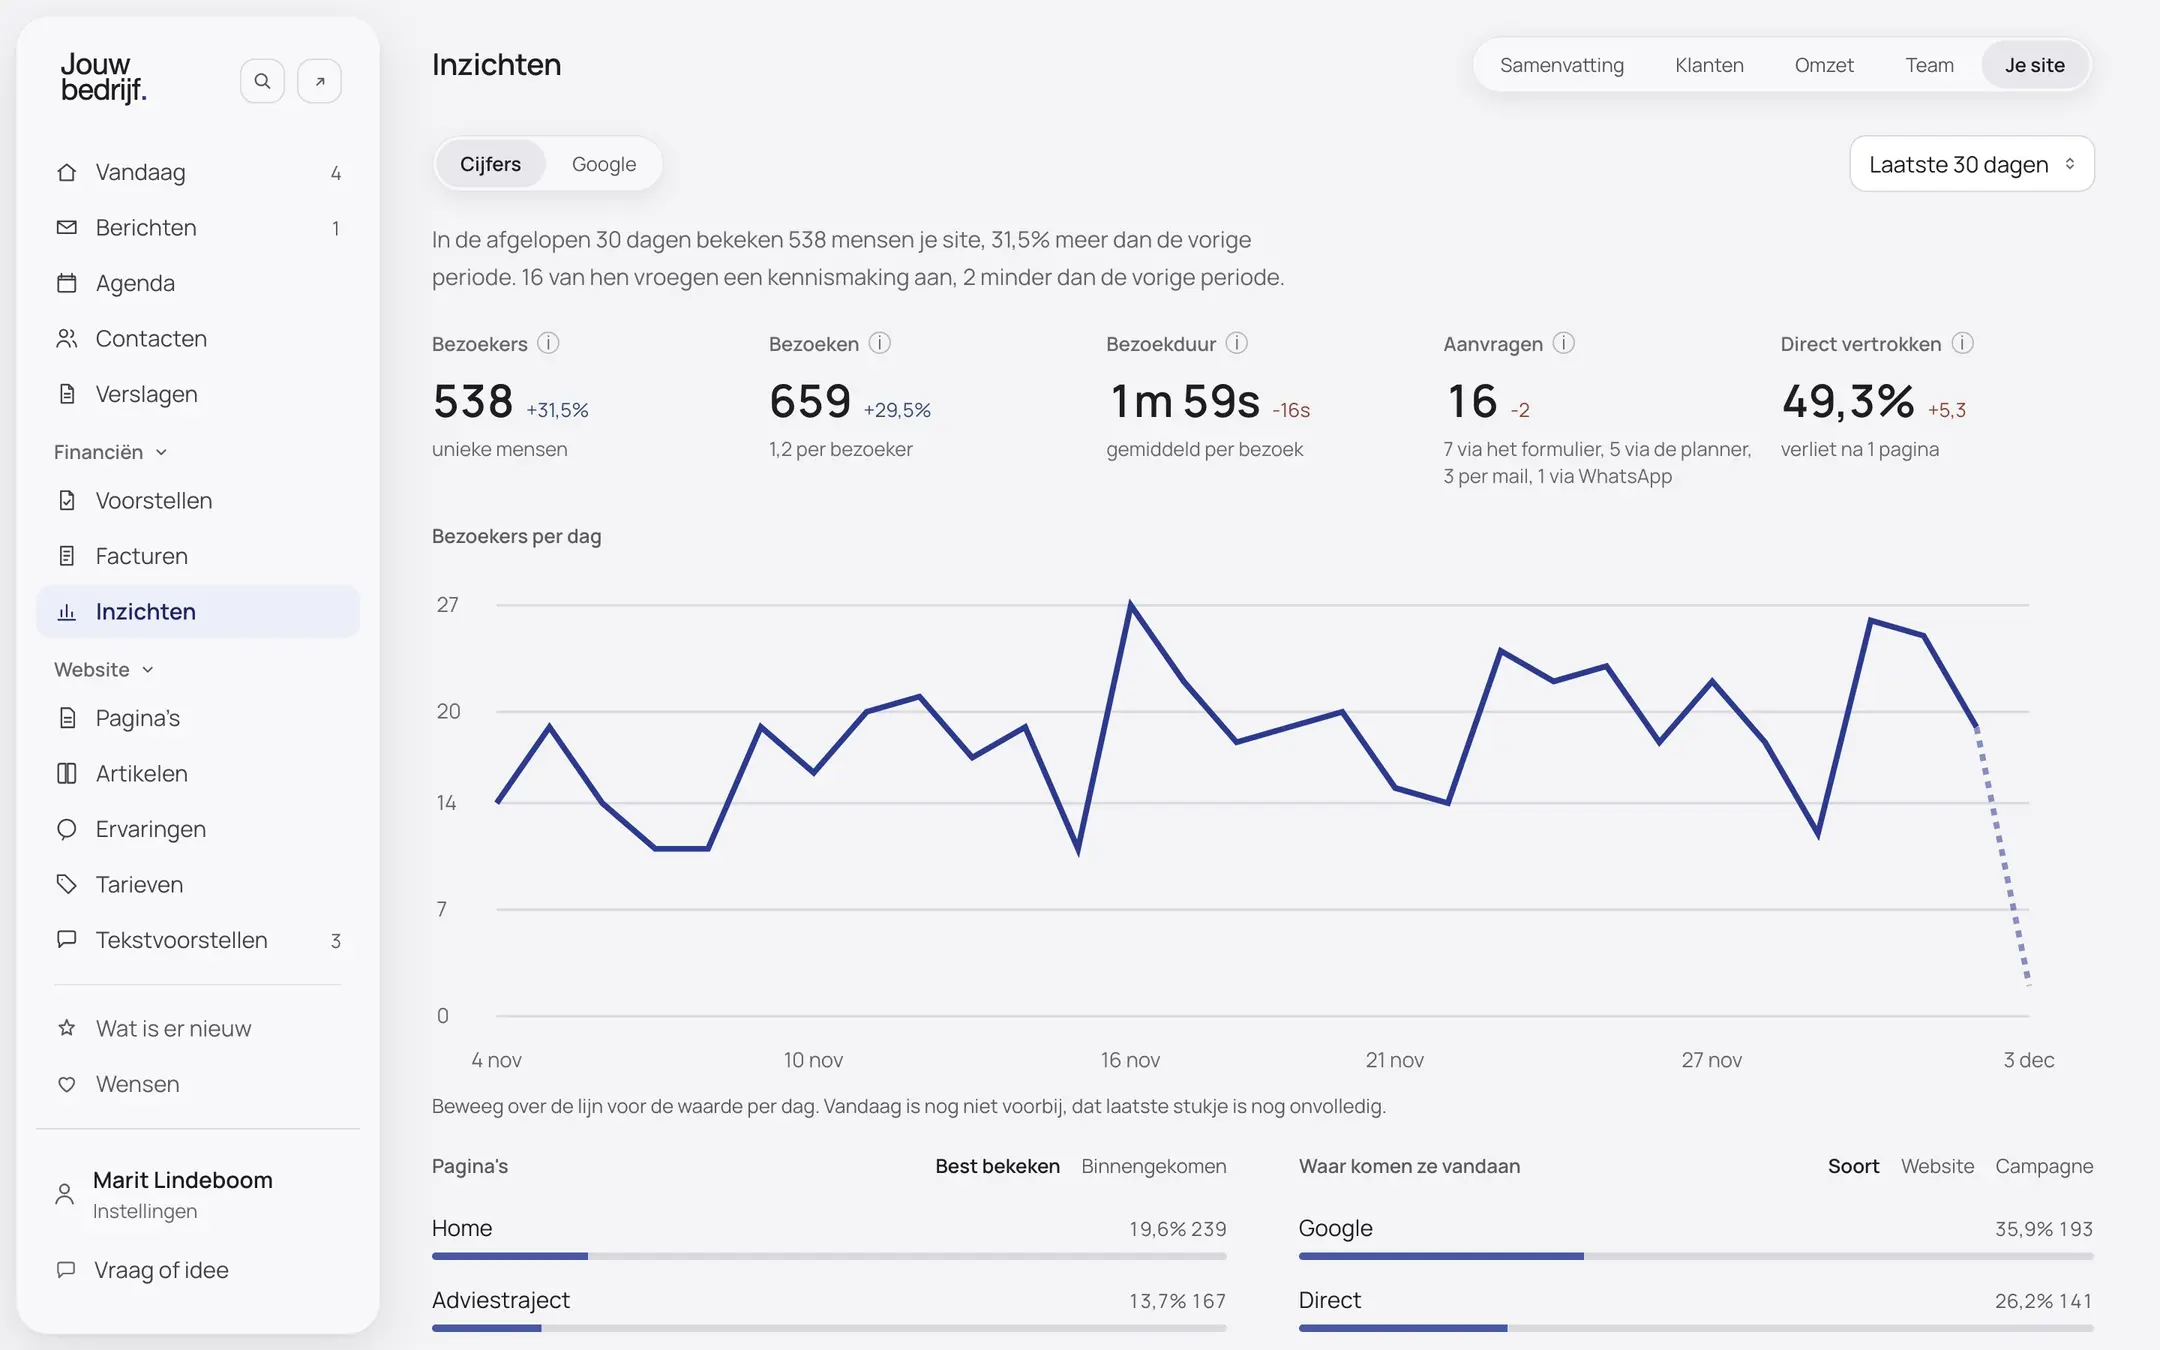The image size is (2160, 1350).
Task: Open the Samenvatting tab
Action: [1562, 65]
